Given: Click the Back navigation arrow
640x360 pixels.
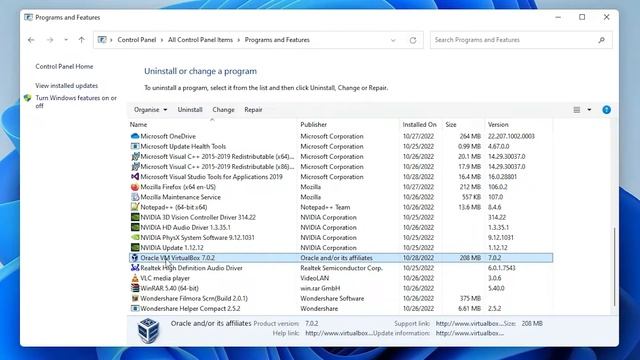Looking at the screenshot, I should [x=31, y=40].
